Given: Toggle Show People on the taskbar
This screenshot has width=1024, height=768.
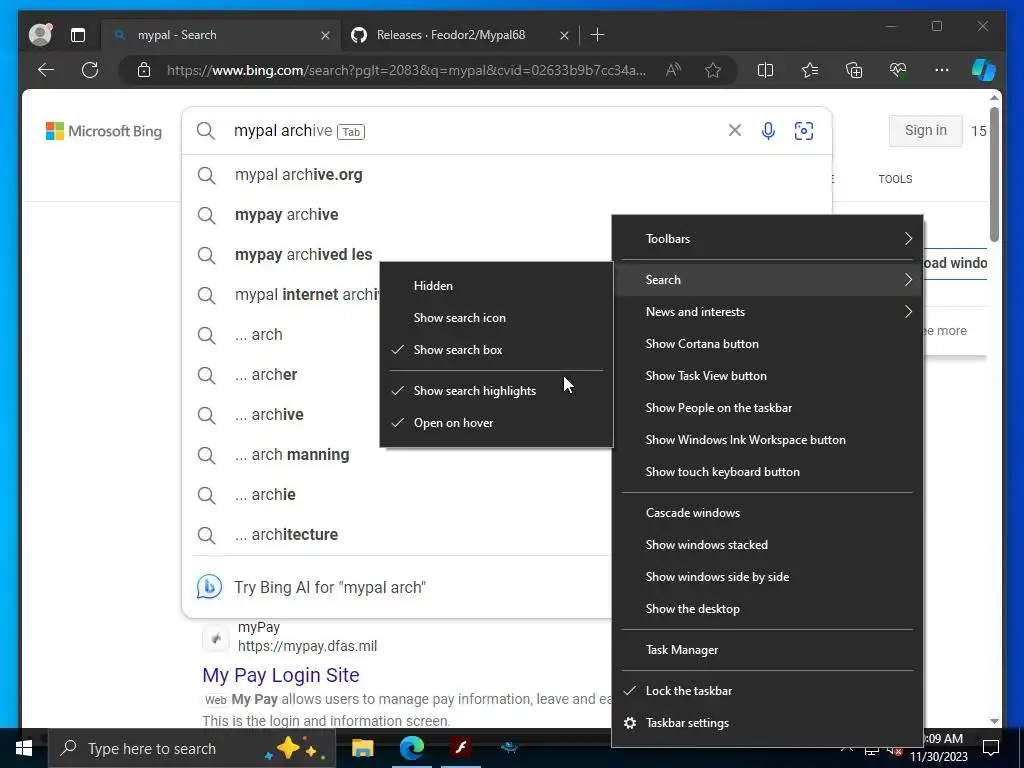Looking at the screenshot, I should [767, 408].
